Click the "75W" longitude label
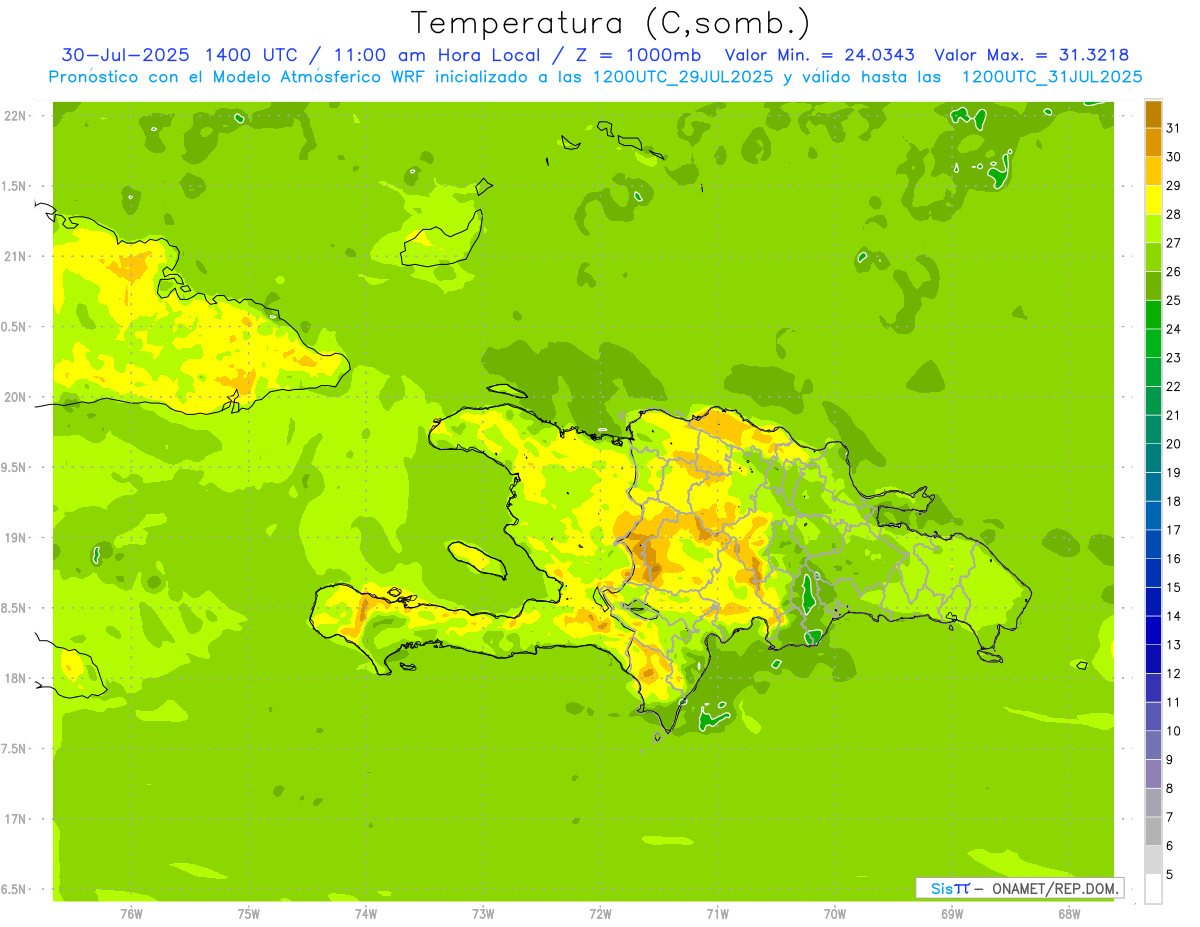Image resolution: width=1200 pixels, height=927 pixels. 249,914
